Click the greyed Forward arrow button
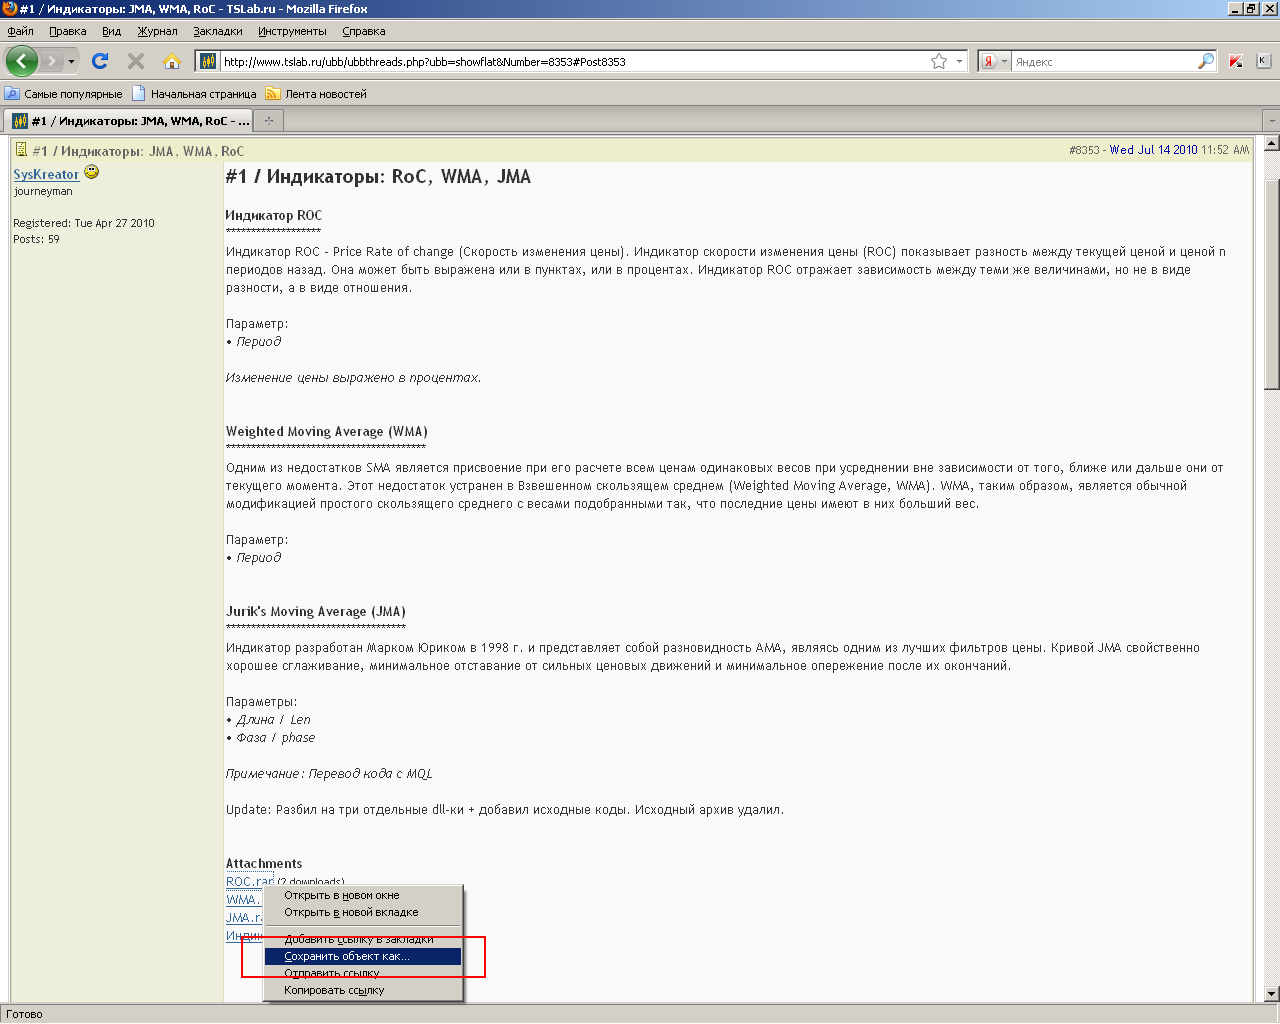 [x=51, y=61]
